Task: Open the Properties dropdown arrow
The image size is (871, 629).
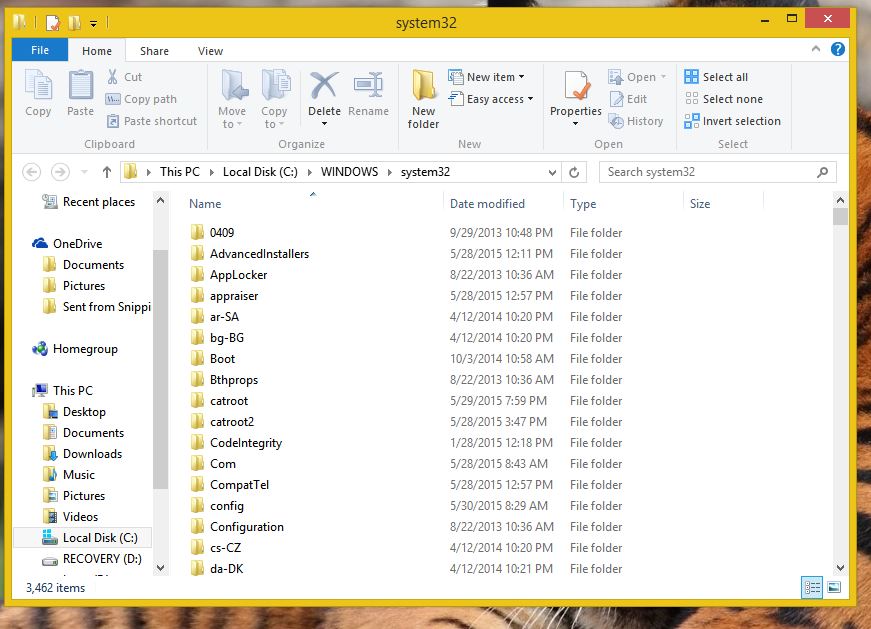Action: click(x=575, y=124)
